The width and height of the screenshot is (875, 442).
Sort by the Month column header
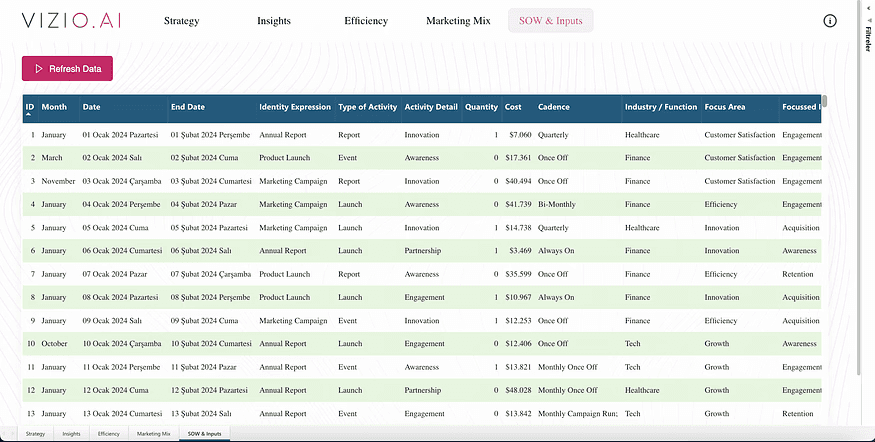click(x=54, y=107)
